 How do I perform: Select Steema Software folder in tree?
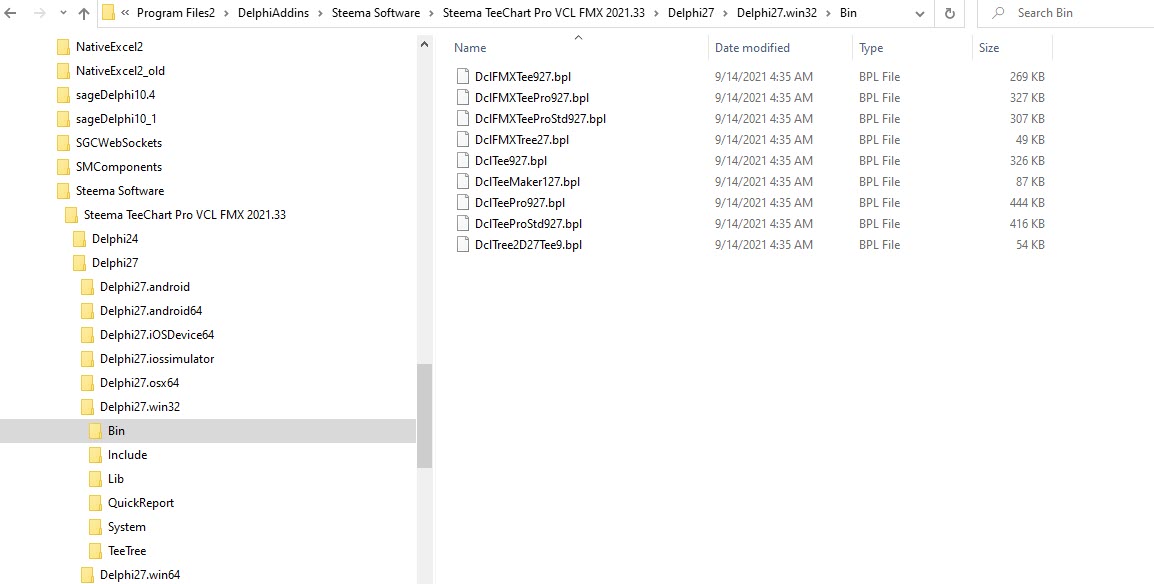120,191
